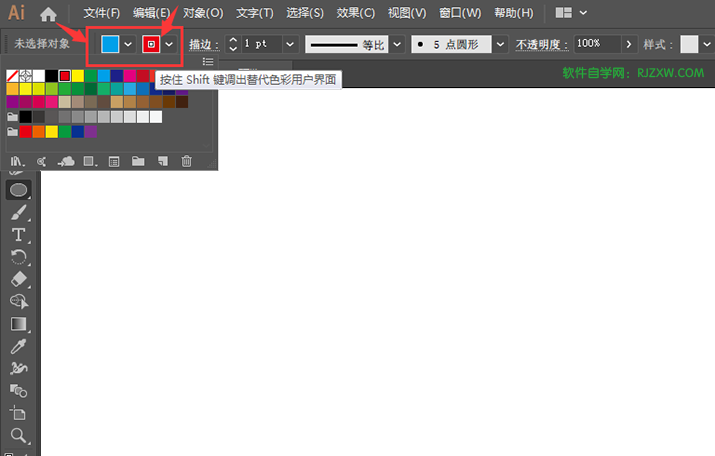Select the black swatch beside white swatch

(52, 76)
